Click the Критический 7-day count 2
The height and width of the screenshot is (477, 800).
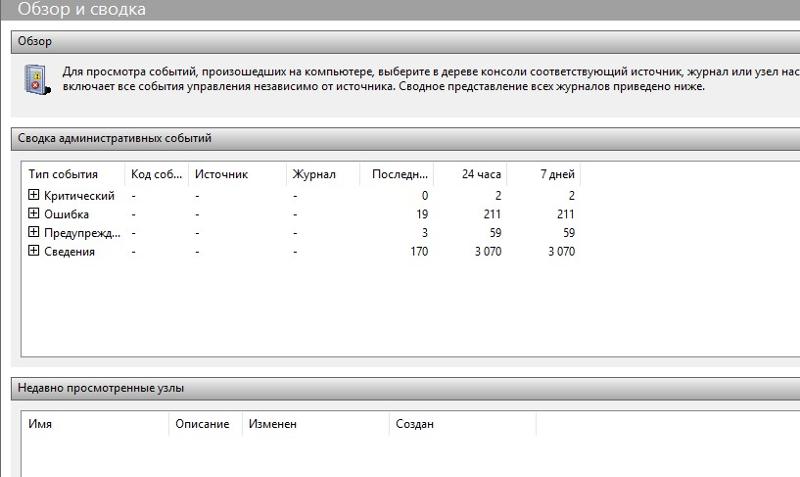pyautogui.click(x=571, y=196)
